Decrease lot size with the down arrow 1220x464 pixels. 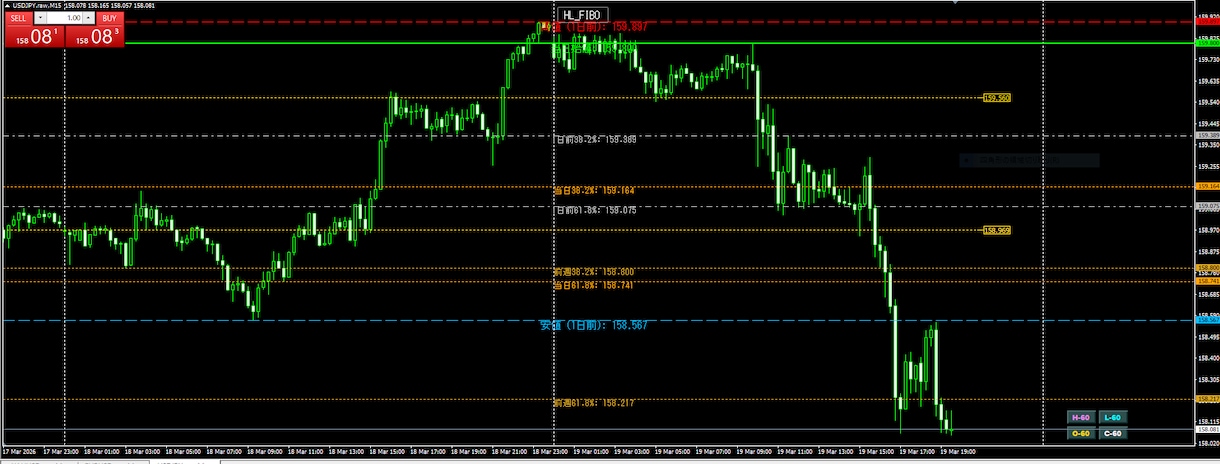click(39, 18)
